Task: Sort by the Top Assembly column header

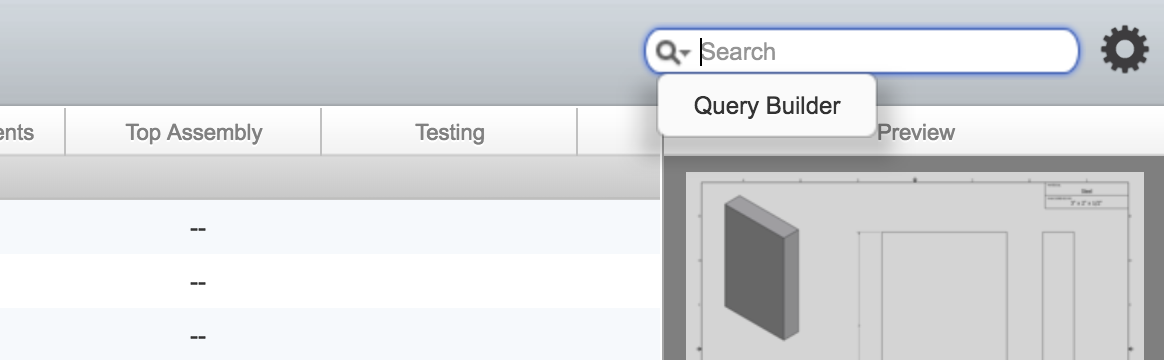Action: tap(194, 132)
